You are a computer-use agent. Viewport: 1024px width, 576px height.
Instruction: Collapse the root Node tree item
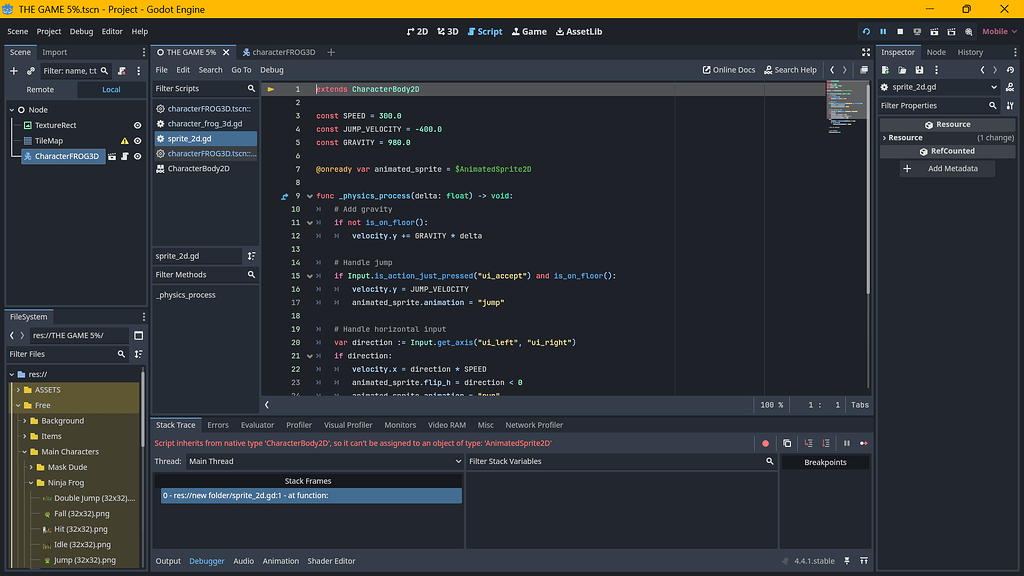click(x=12, y=110)
